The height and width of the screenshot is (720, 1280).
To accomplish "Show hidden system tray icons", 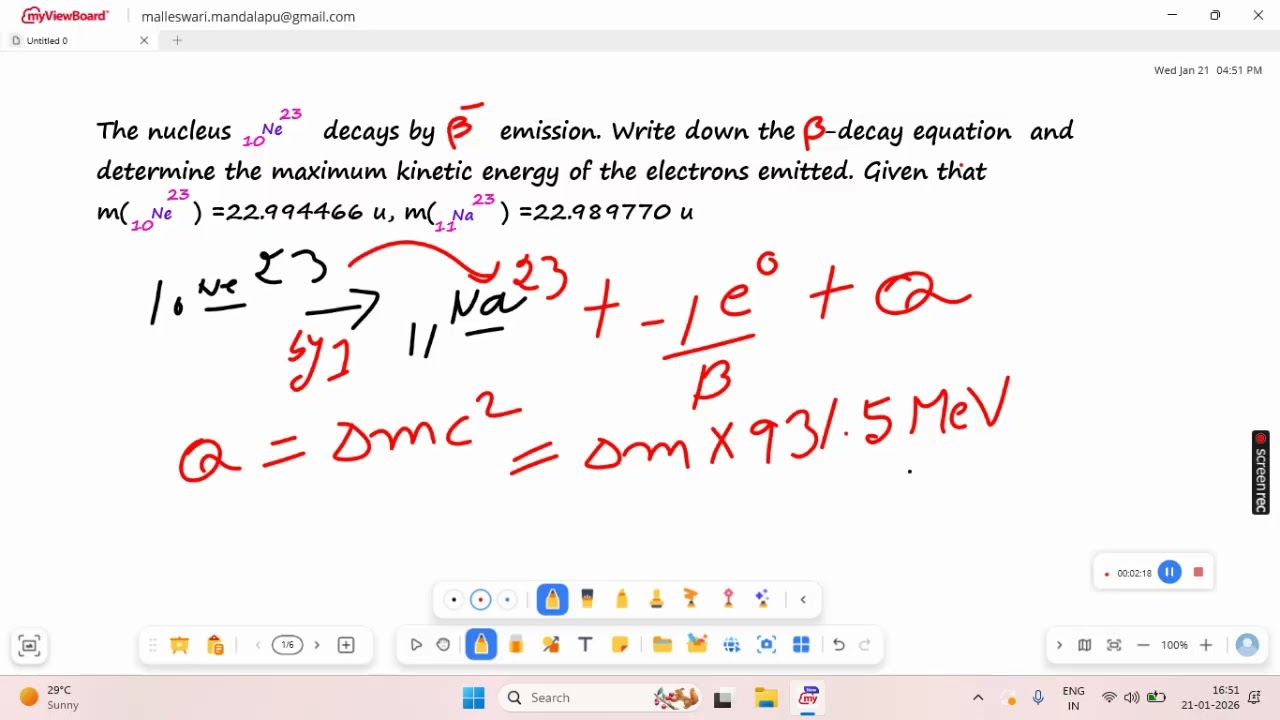I will (x=978, y=698).
